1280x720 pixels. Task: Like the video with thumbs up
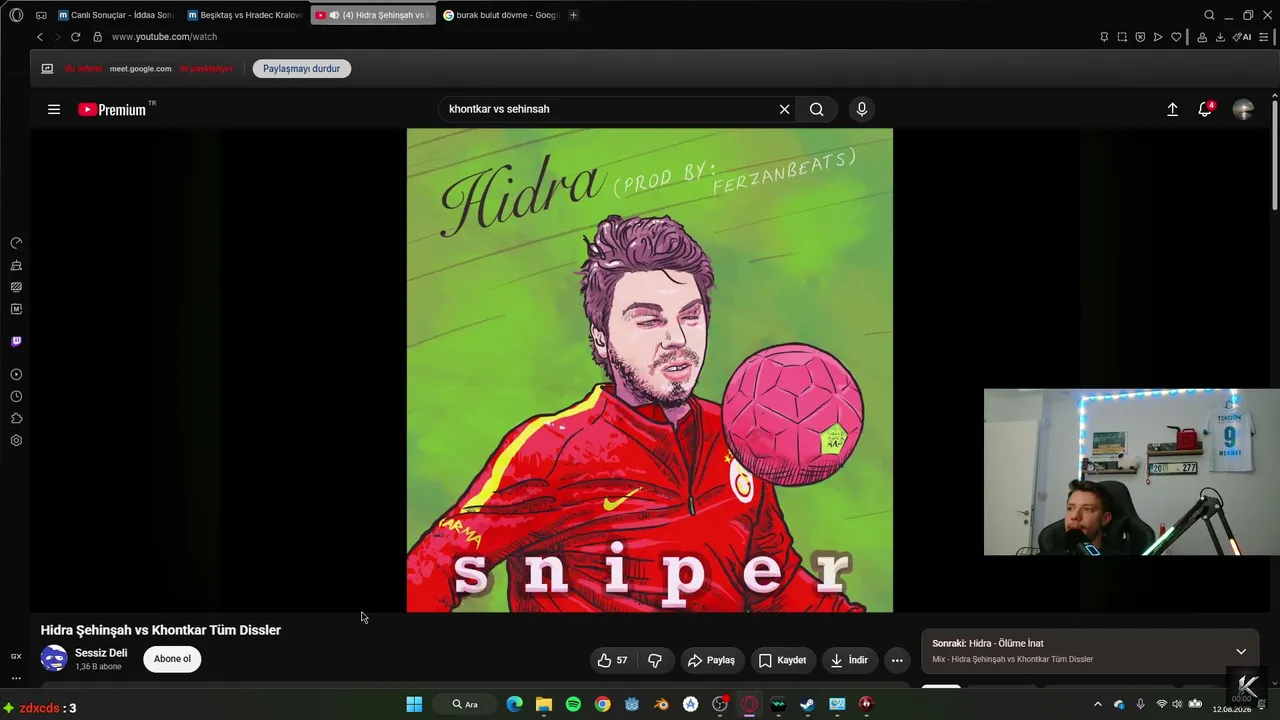click(612, 660)
